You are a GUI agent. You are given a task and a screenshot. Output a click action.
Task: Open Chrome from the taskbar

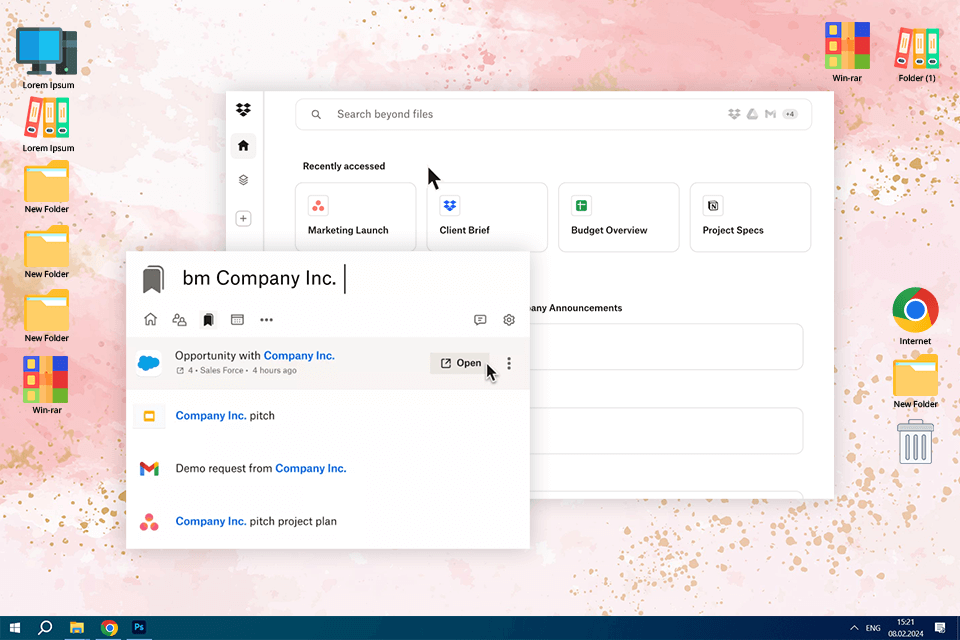tap(109, 628)
